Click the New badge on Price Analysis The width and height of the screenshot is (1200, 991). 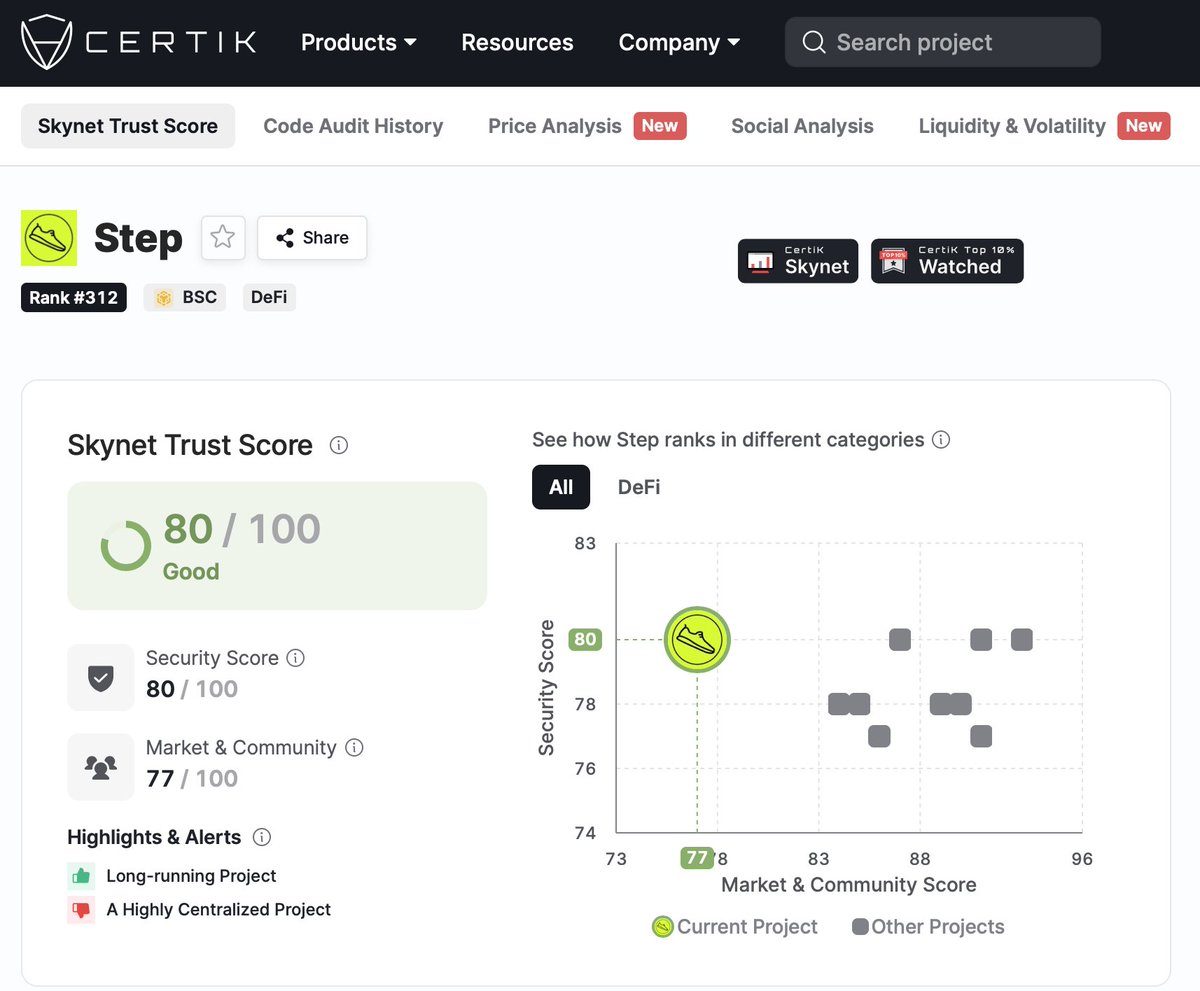click(659, 126)
